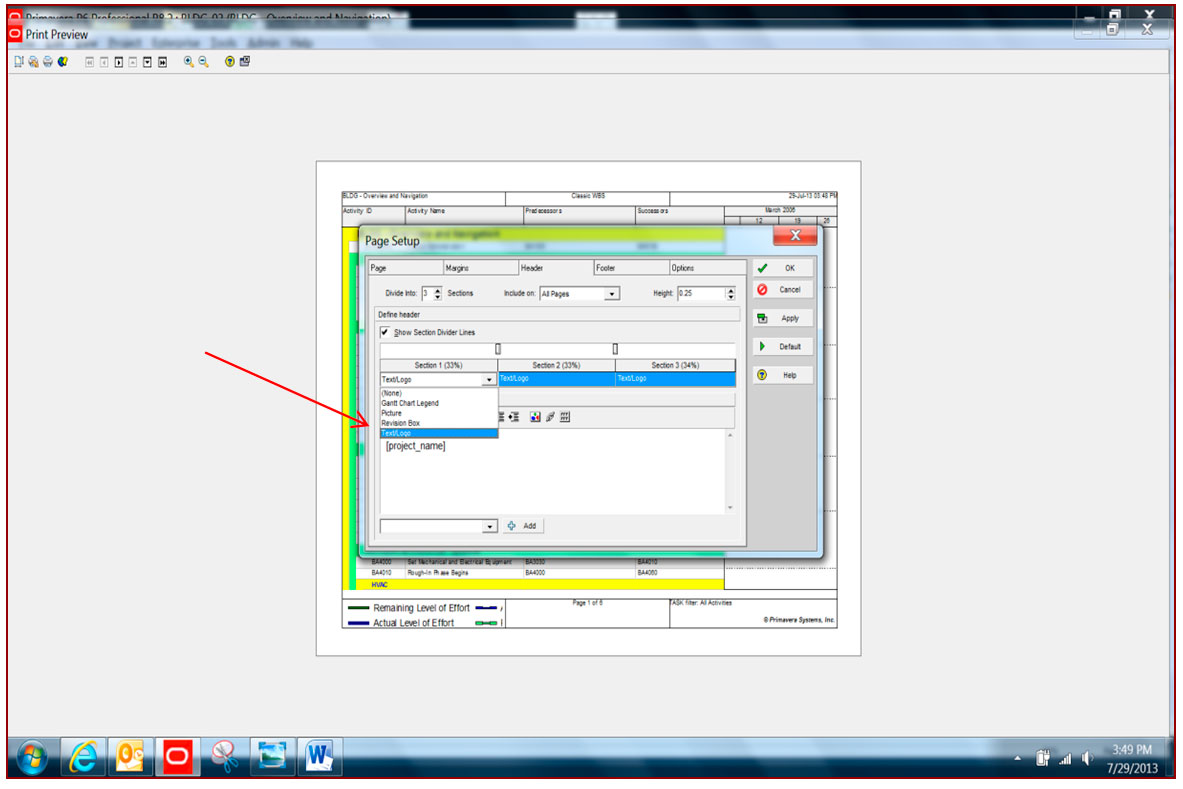
Task: Open Page Setup icon in Print Preview toolbar
Action: click(19, 62)
